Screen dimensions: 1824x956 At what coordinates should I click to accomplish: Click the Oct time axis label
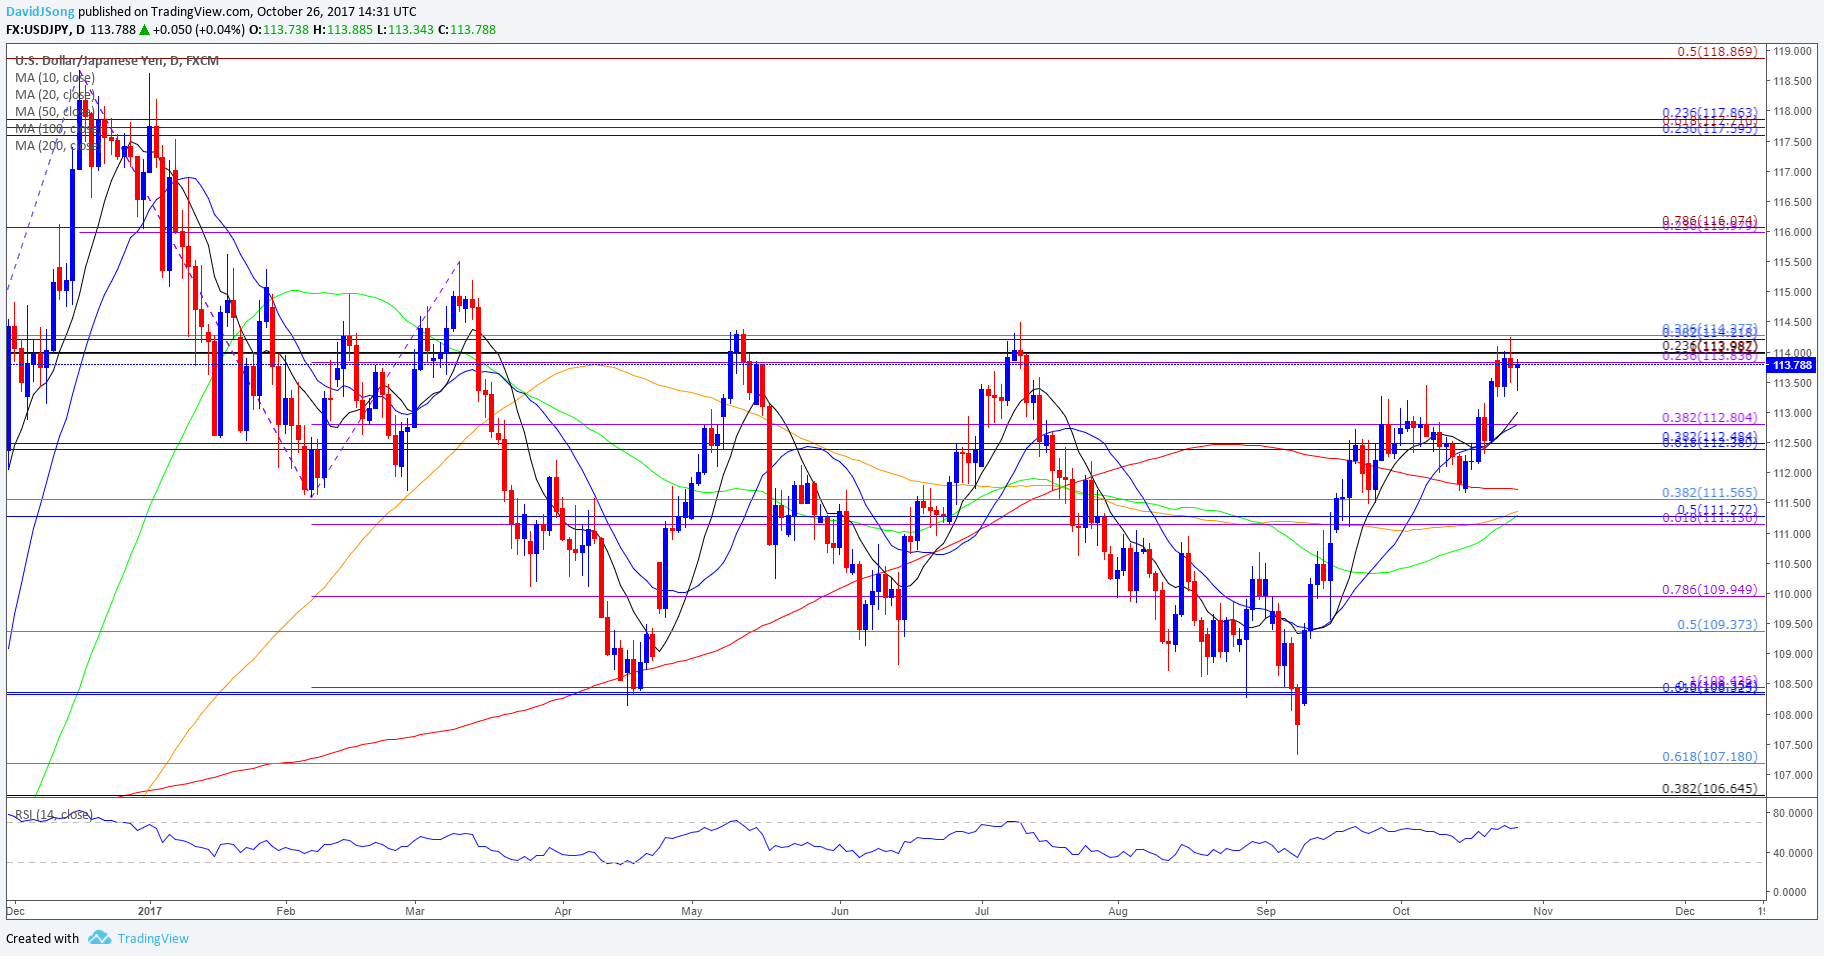click(1401, 911)
